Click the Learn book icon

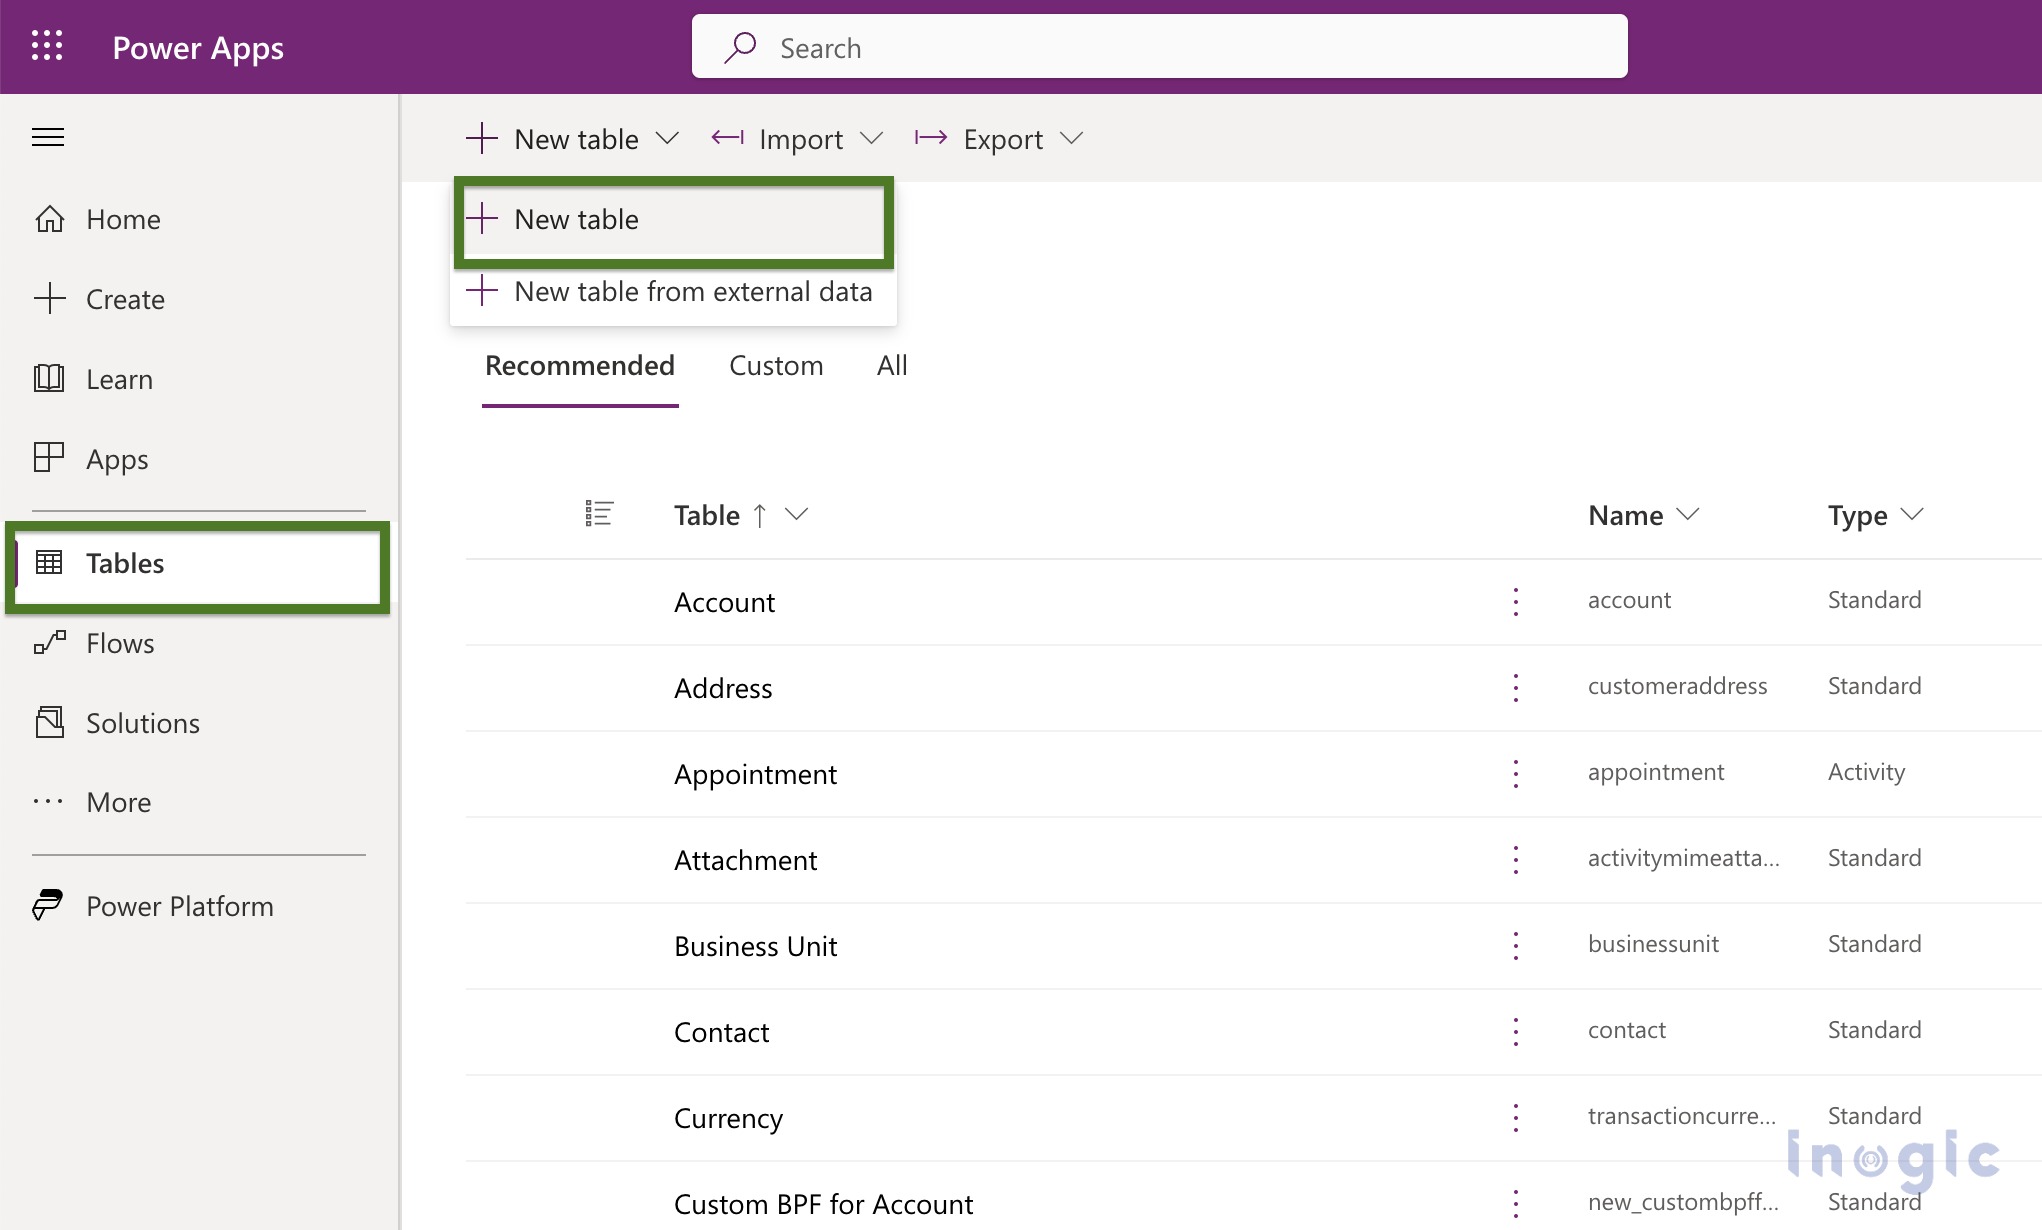(49, 378)
